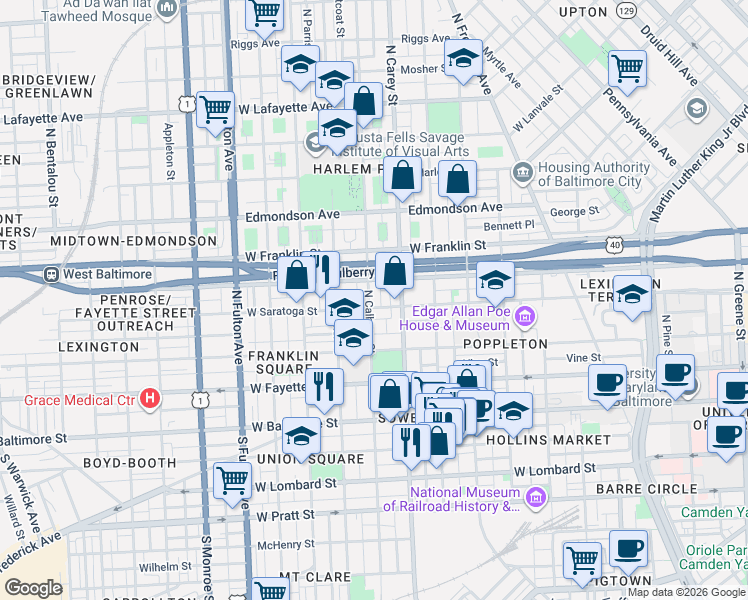
Task: Click the Edgar Allan Poe House & Museum label
Action: (455, 319)
